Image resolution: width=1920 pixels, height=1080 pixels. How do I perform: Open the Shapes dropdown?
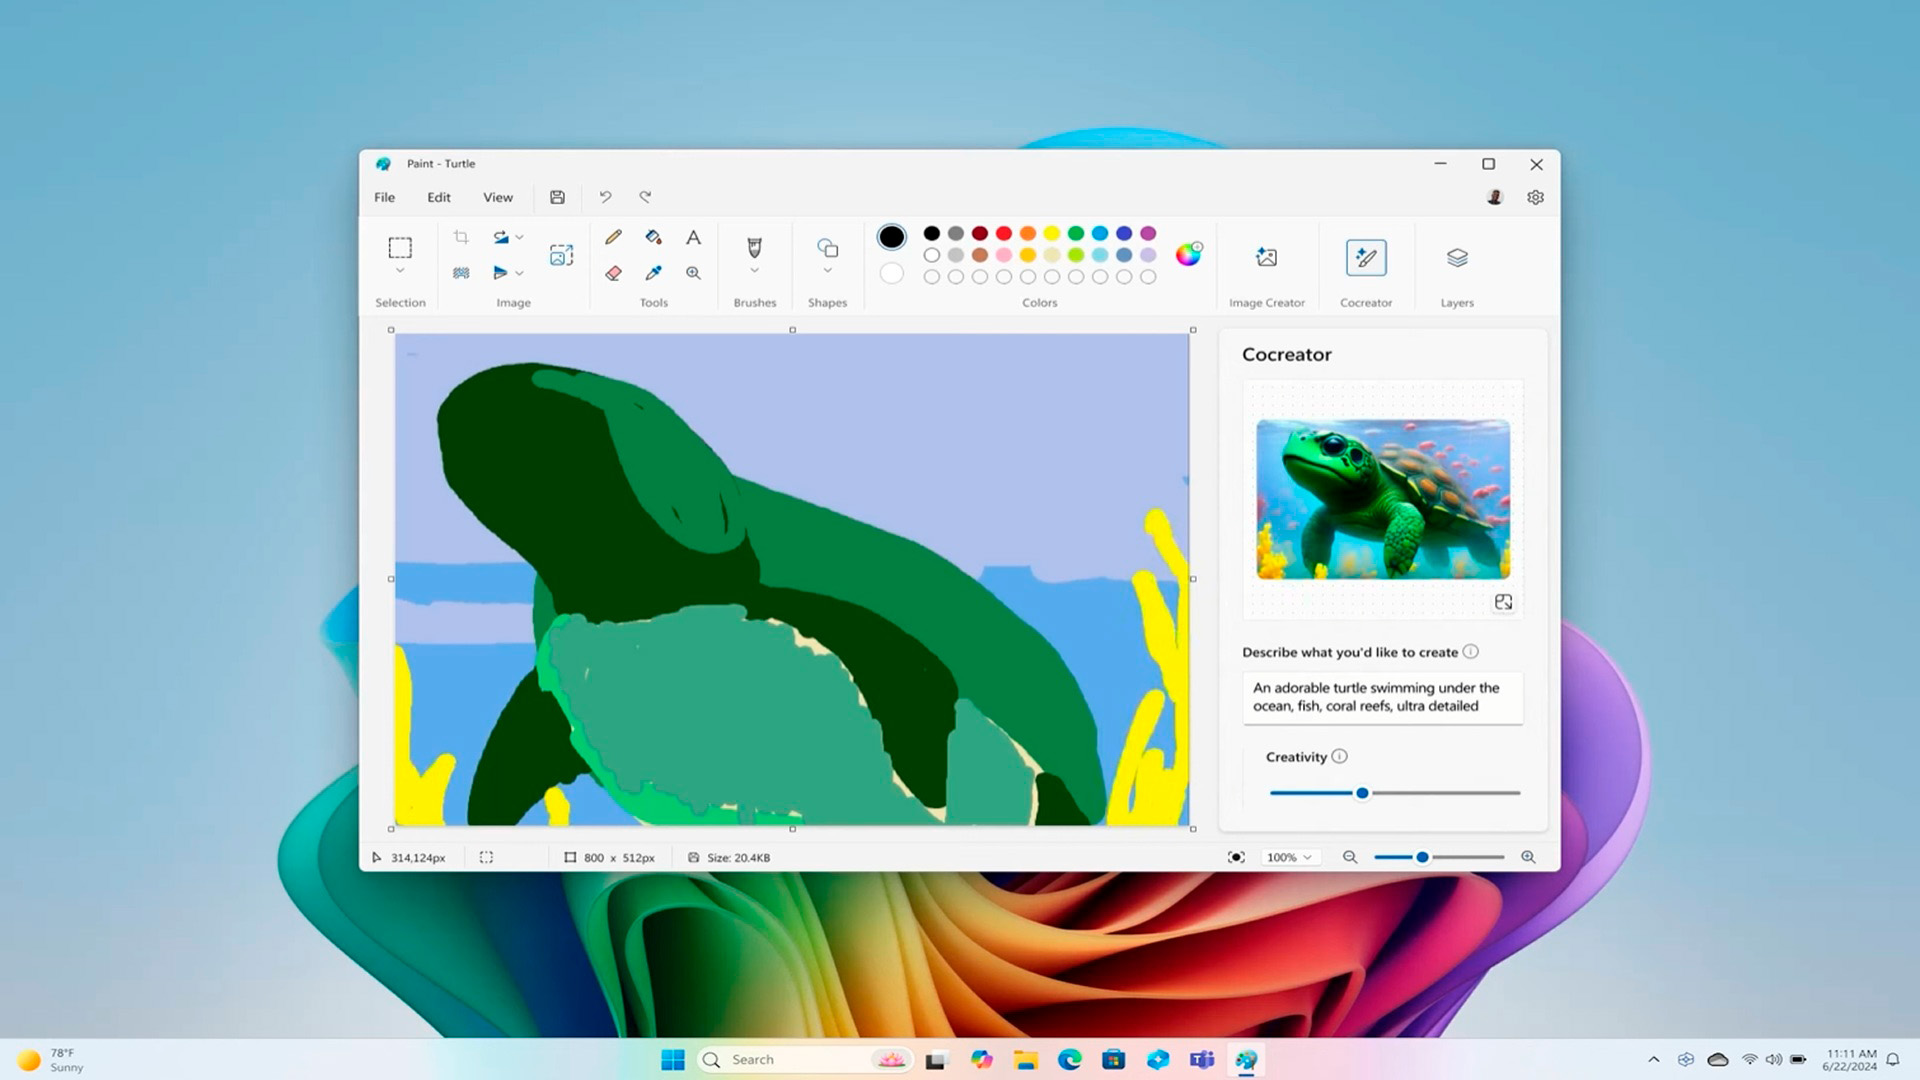click(x=827, y=270)
